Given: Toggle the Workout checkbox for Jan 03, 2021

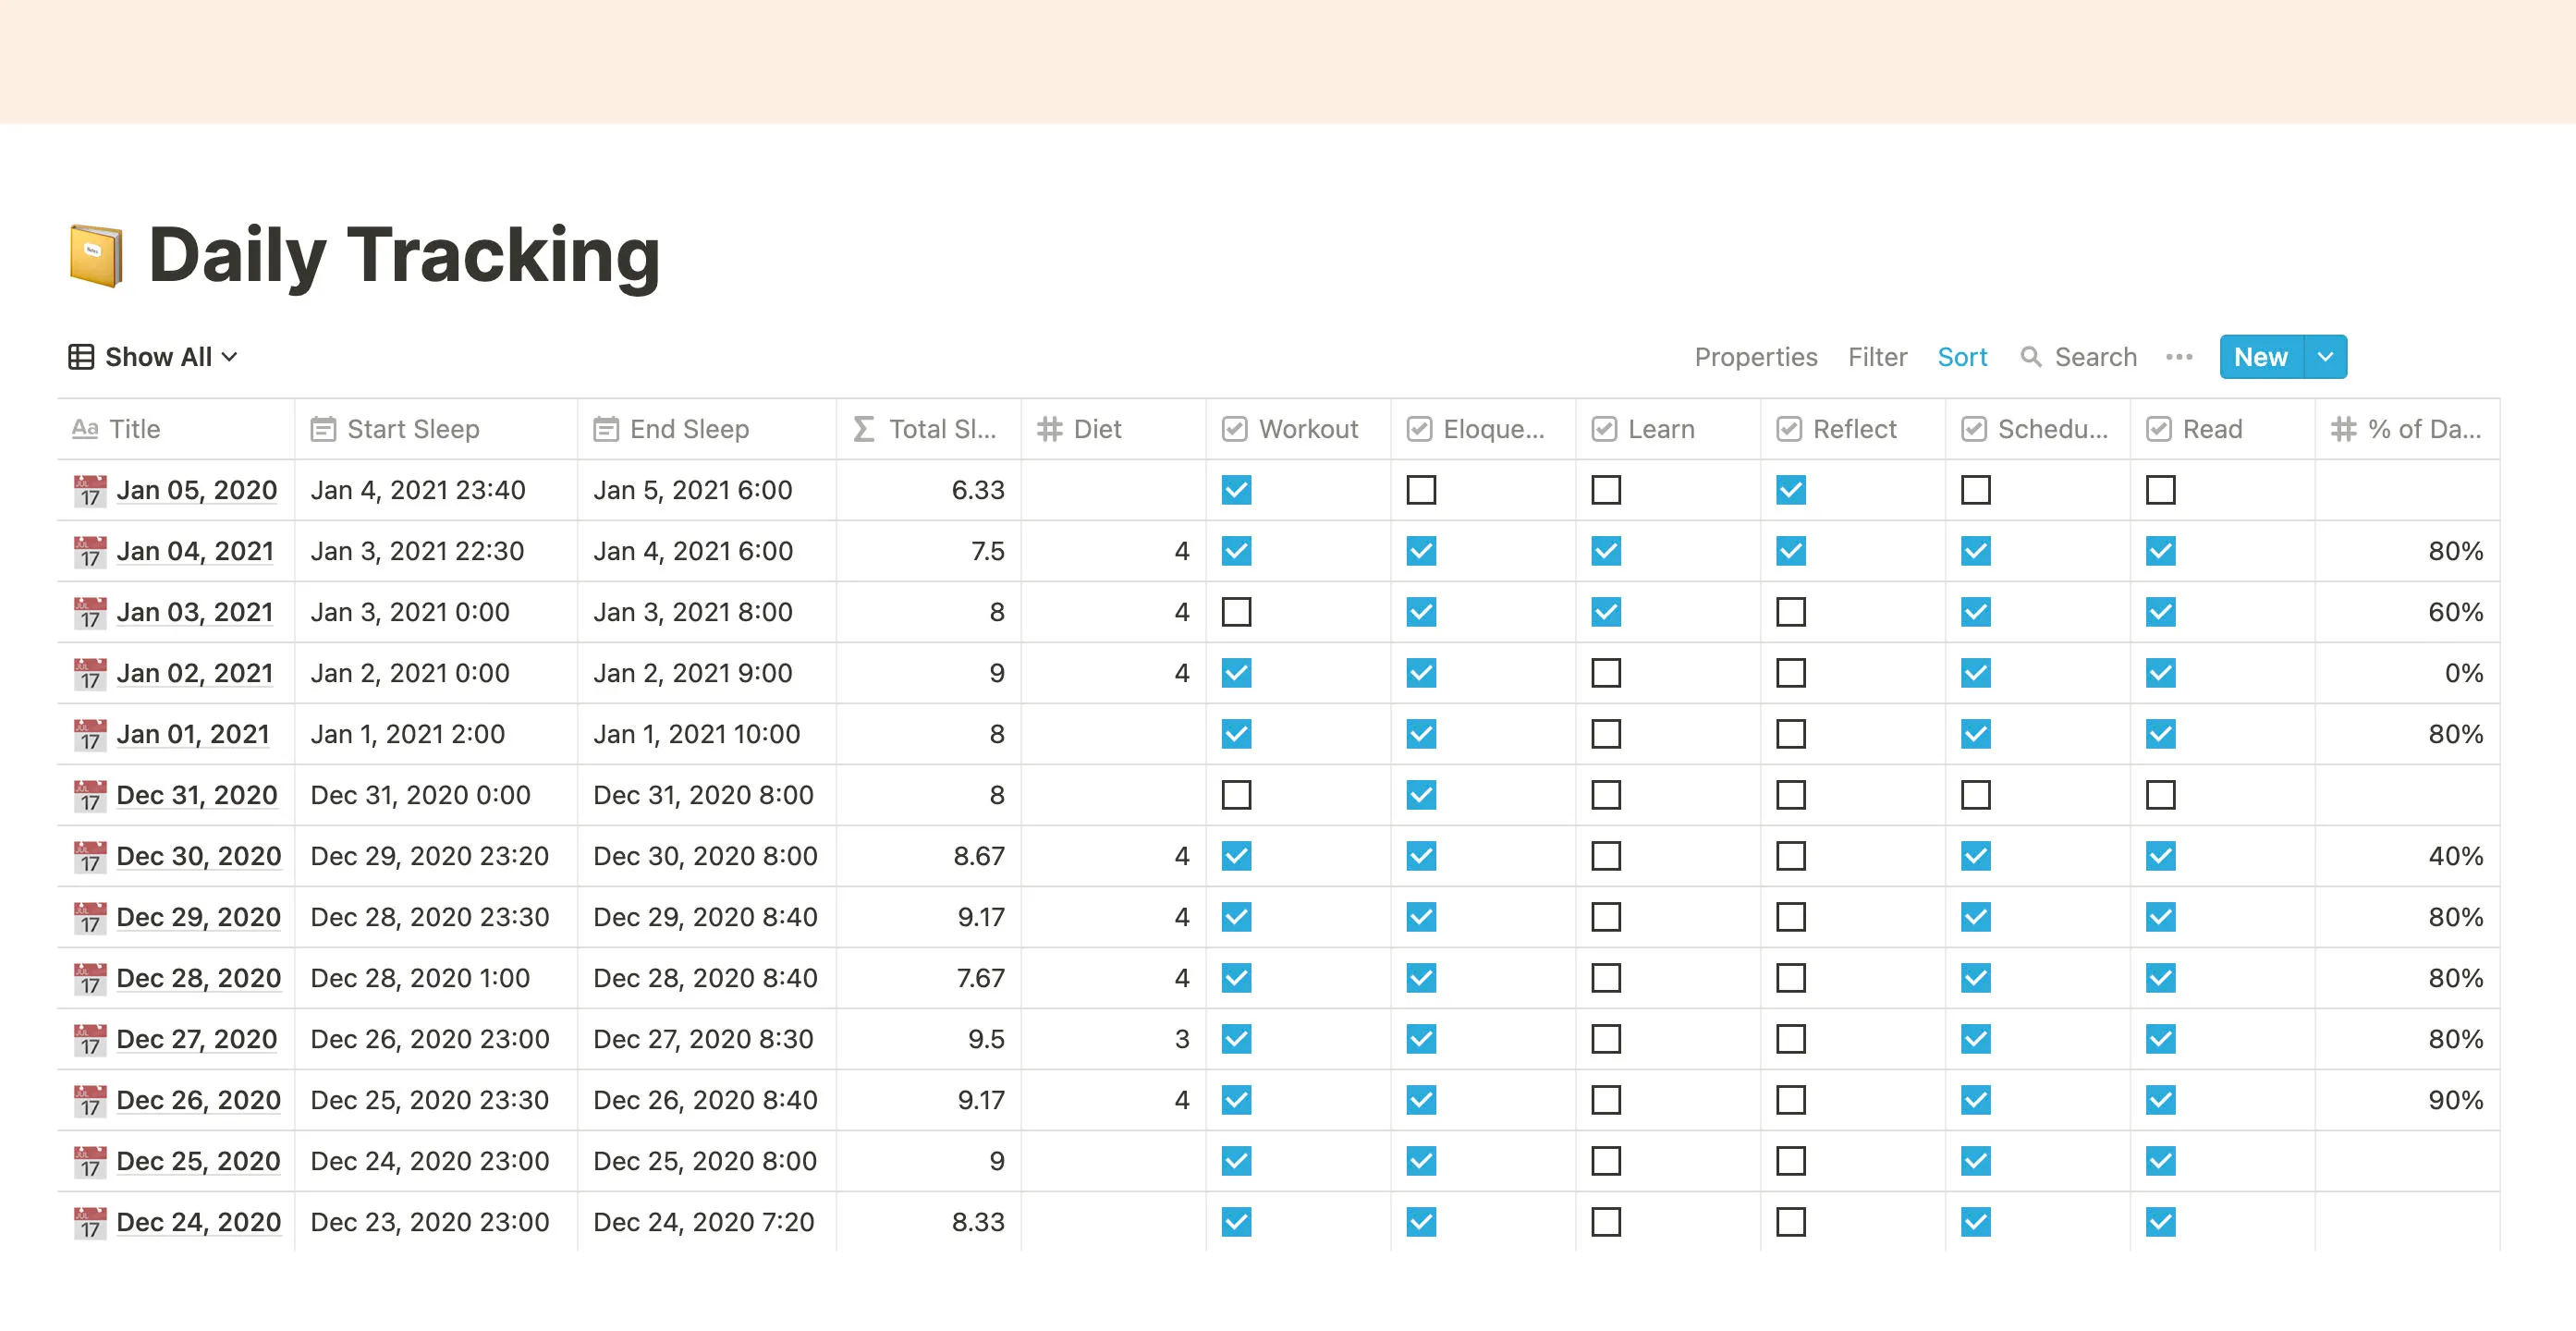Looking at the screenshot, I should tap(1236, 612).
